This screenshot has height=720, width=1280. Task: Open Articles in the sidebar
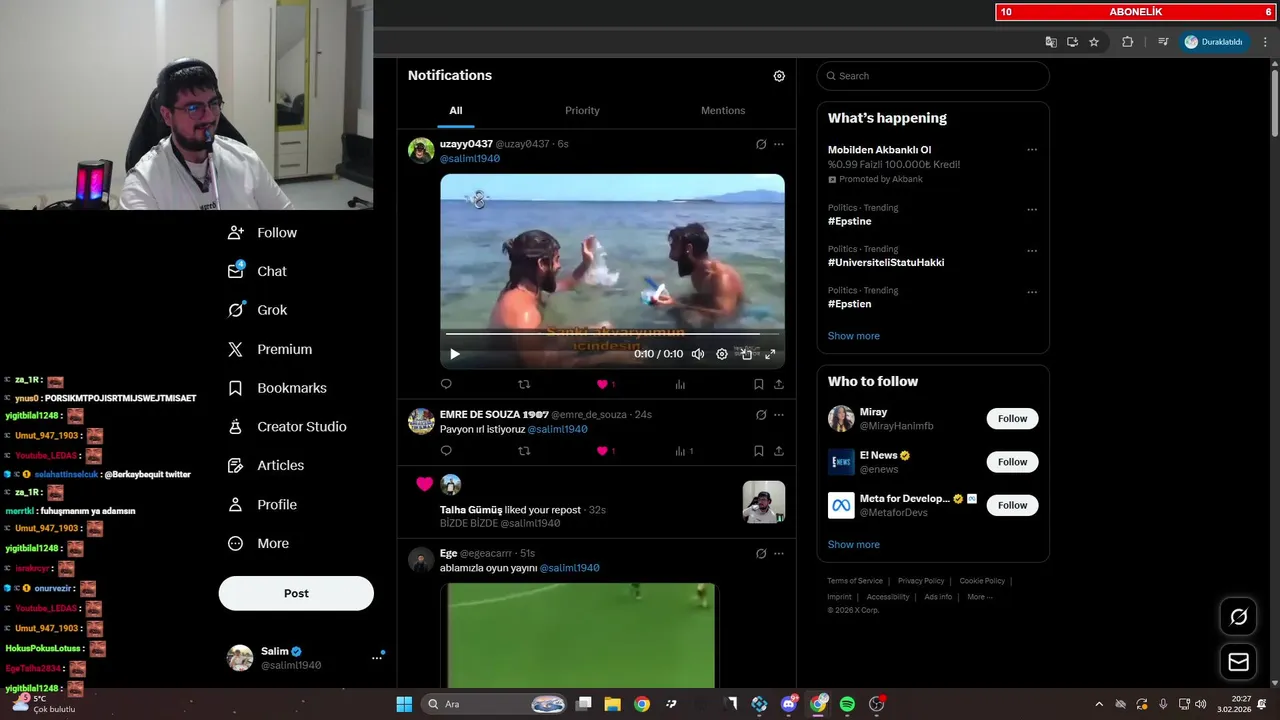coord(266,465)
